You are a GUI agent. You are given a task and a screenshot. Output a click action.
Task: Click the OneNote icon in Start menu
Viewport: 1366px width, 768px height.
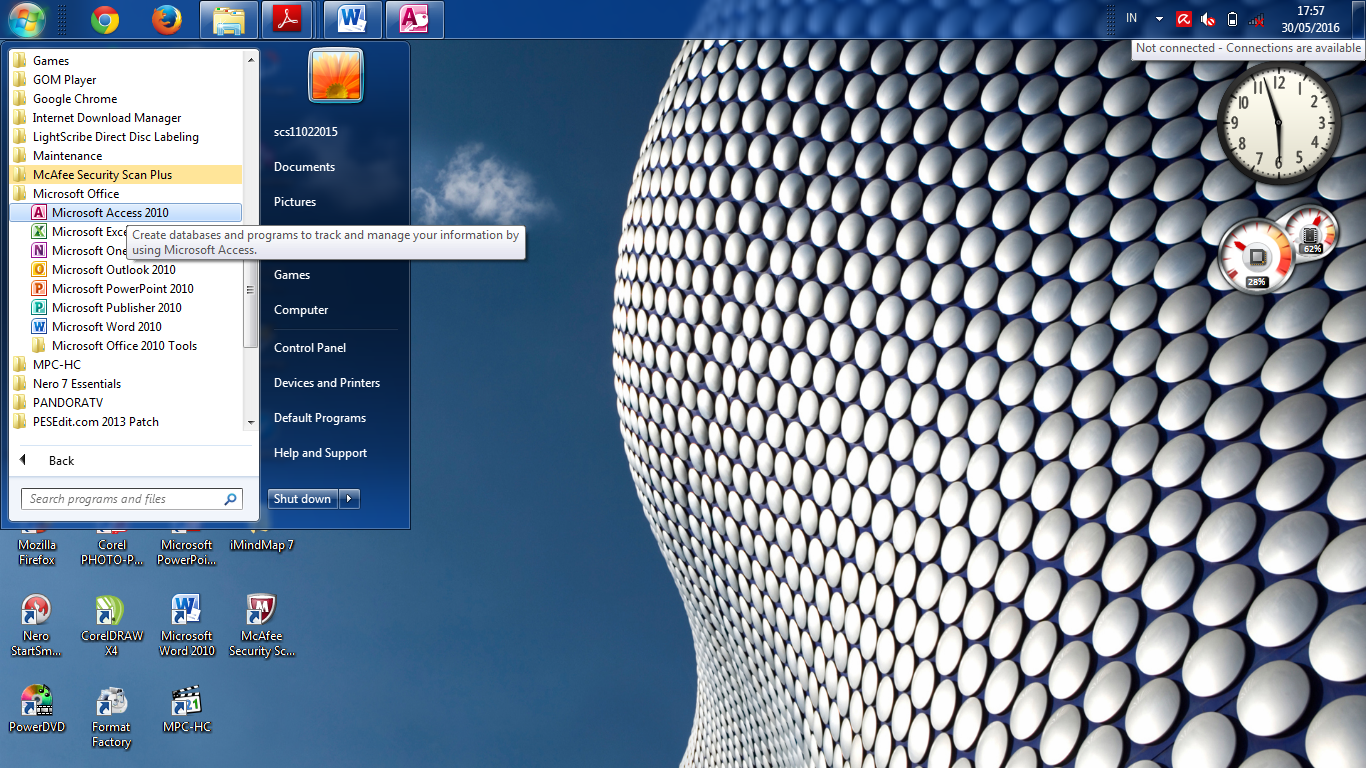pos(39,250)
